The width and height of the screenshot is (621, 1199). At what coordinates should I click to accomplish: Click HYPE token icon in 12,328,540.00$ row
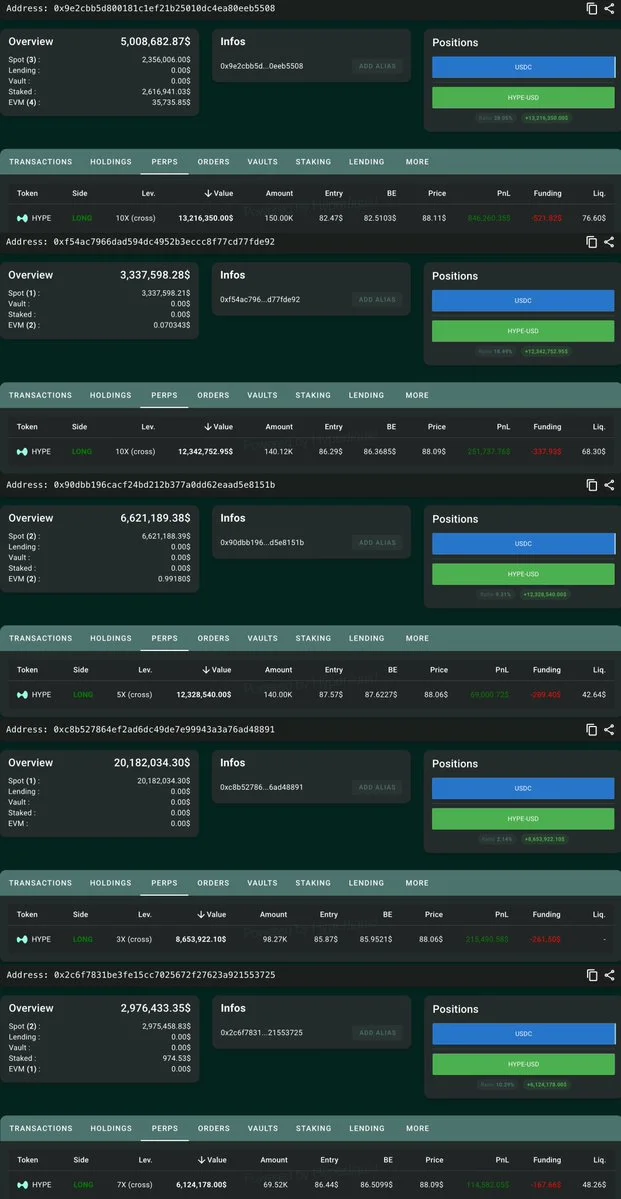pyautogui.click(x=22, y=694)
